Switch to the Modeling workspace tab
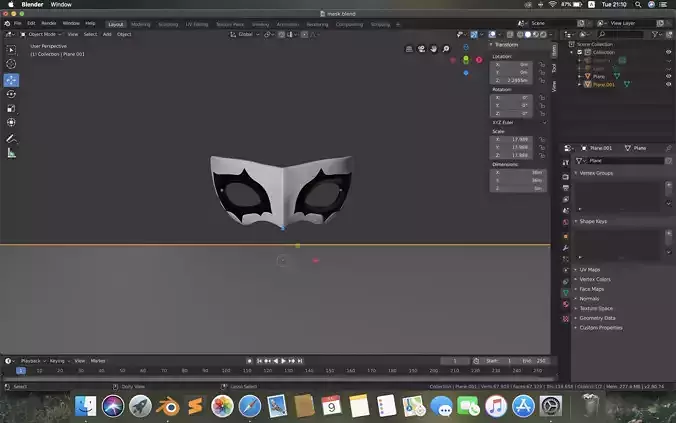Viewport: 676px width, 423px height. tap(141, 25)
